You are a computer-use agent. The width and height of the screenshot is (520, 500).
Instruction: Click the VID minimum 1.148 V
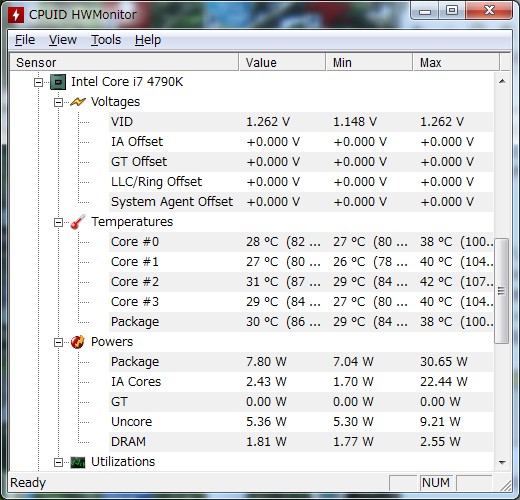click(x=355, y=122)
